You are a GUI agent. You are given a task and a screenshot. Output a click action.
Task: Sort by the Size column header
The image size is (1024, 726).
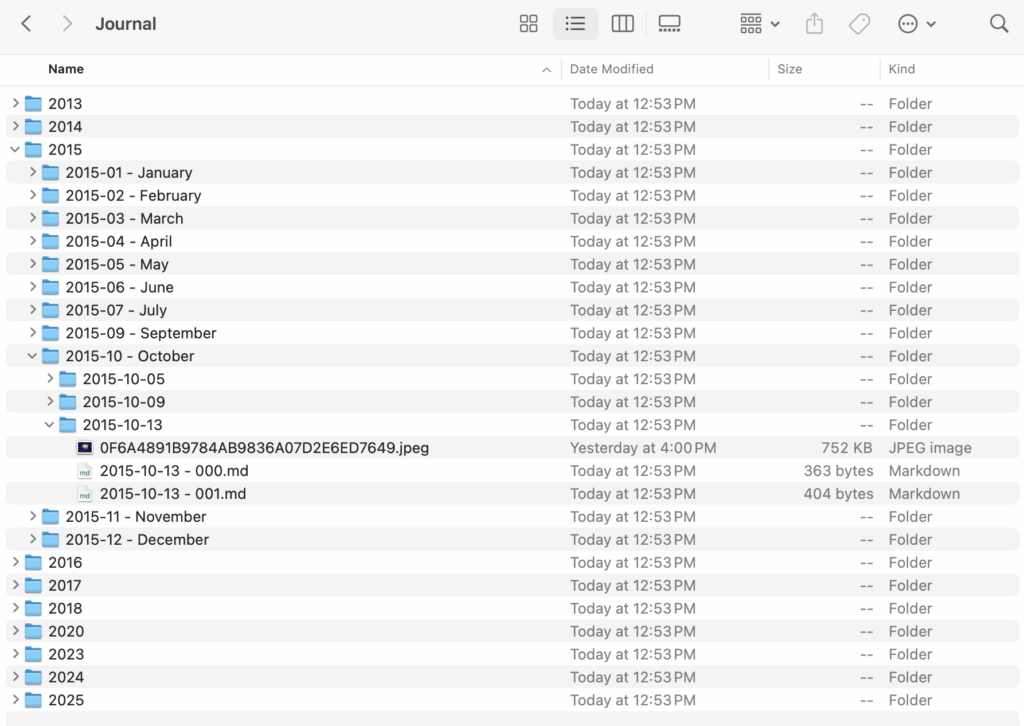click(x=789, y=69)
